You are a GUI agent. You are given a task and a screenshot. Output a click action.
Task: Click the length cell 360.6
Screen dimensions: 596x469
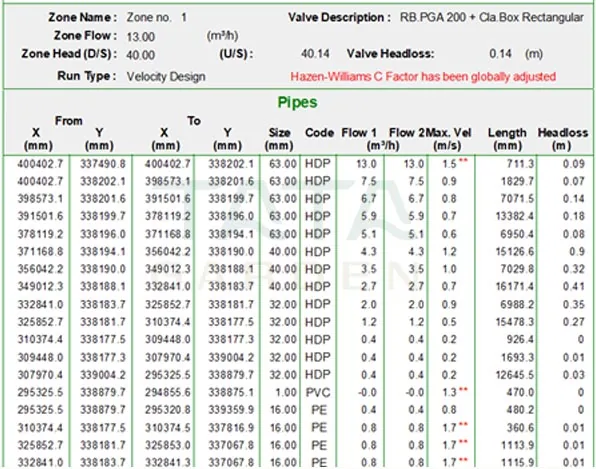[520, 428]
